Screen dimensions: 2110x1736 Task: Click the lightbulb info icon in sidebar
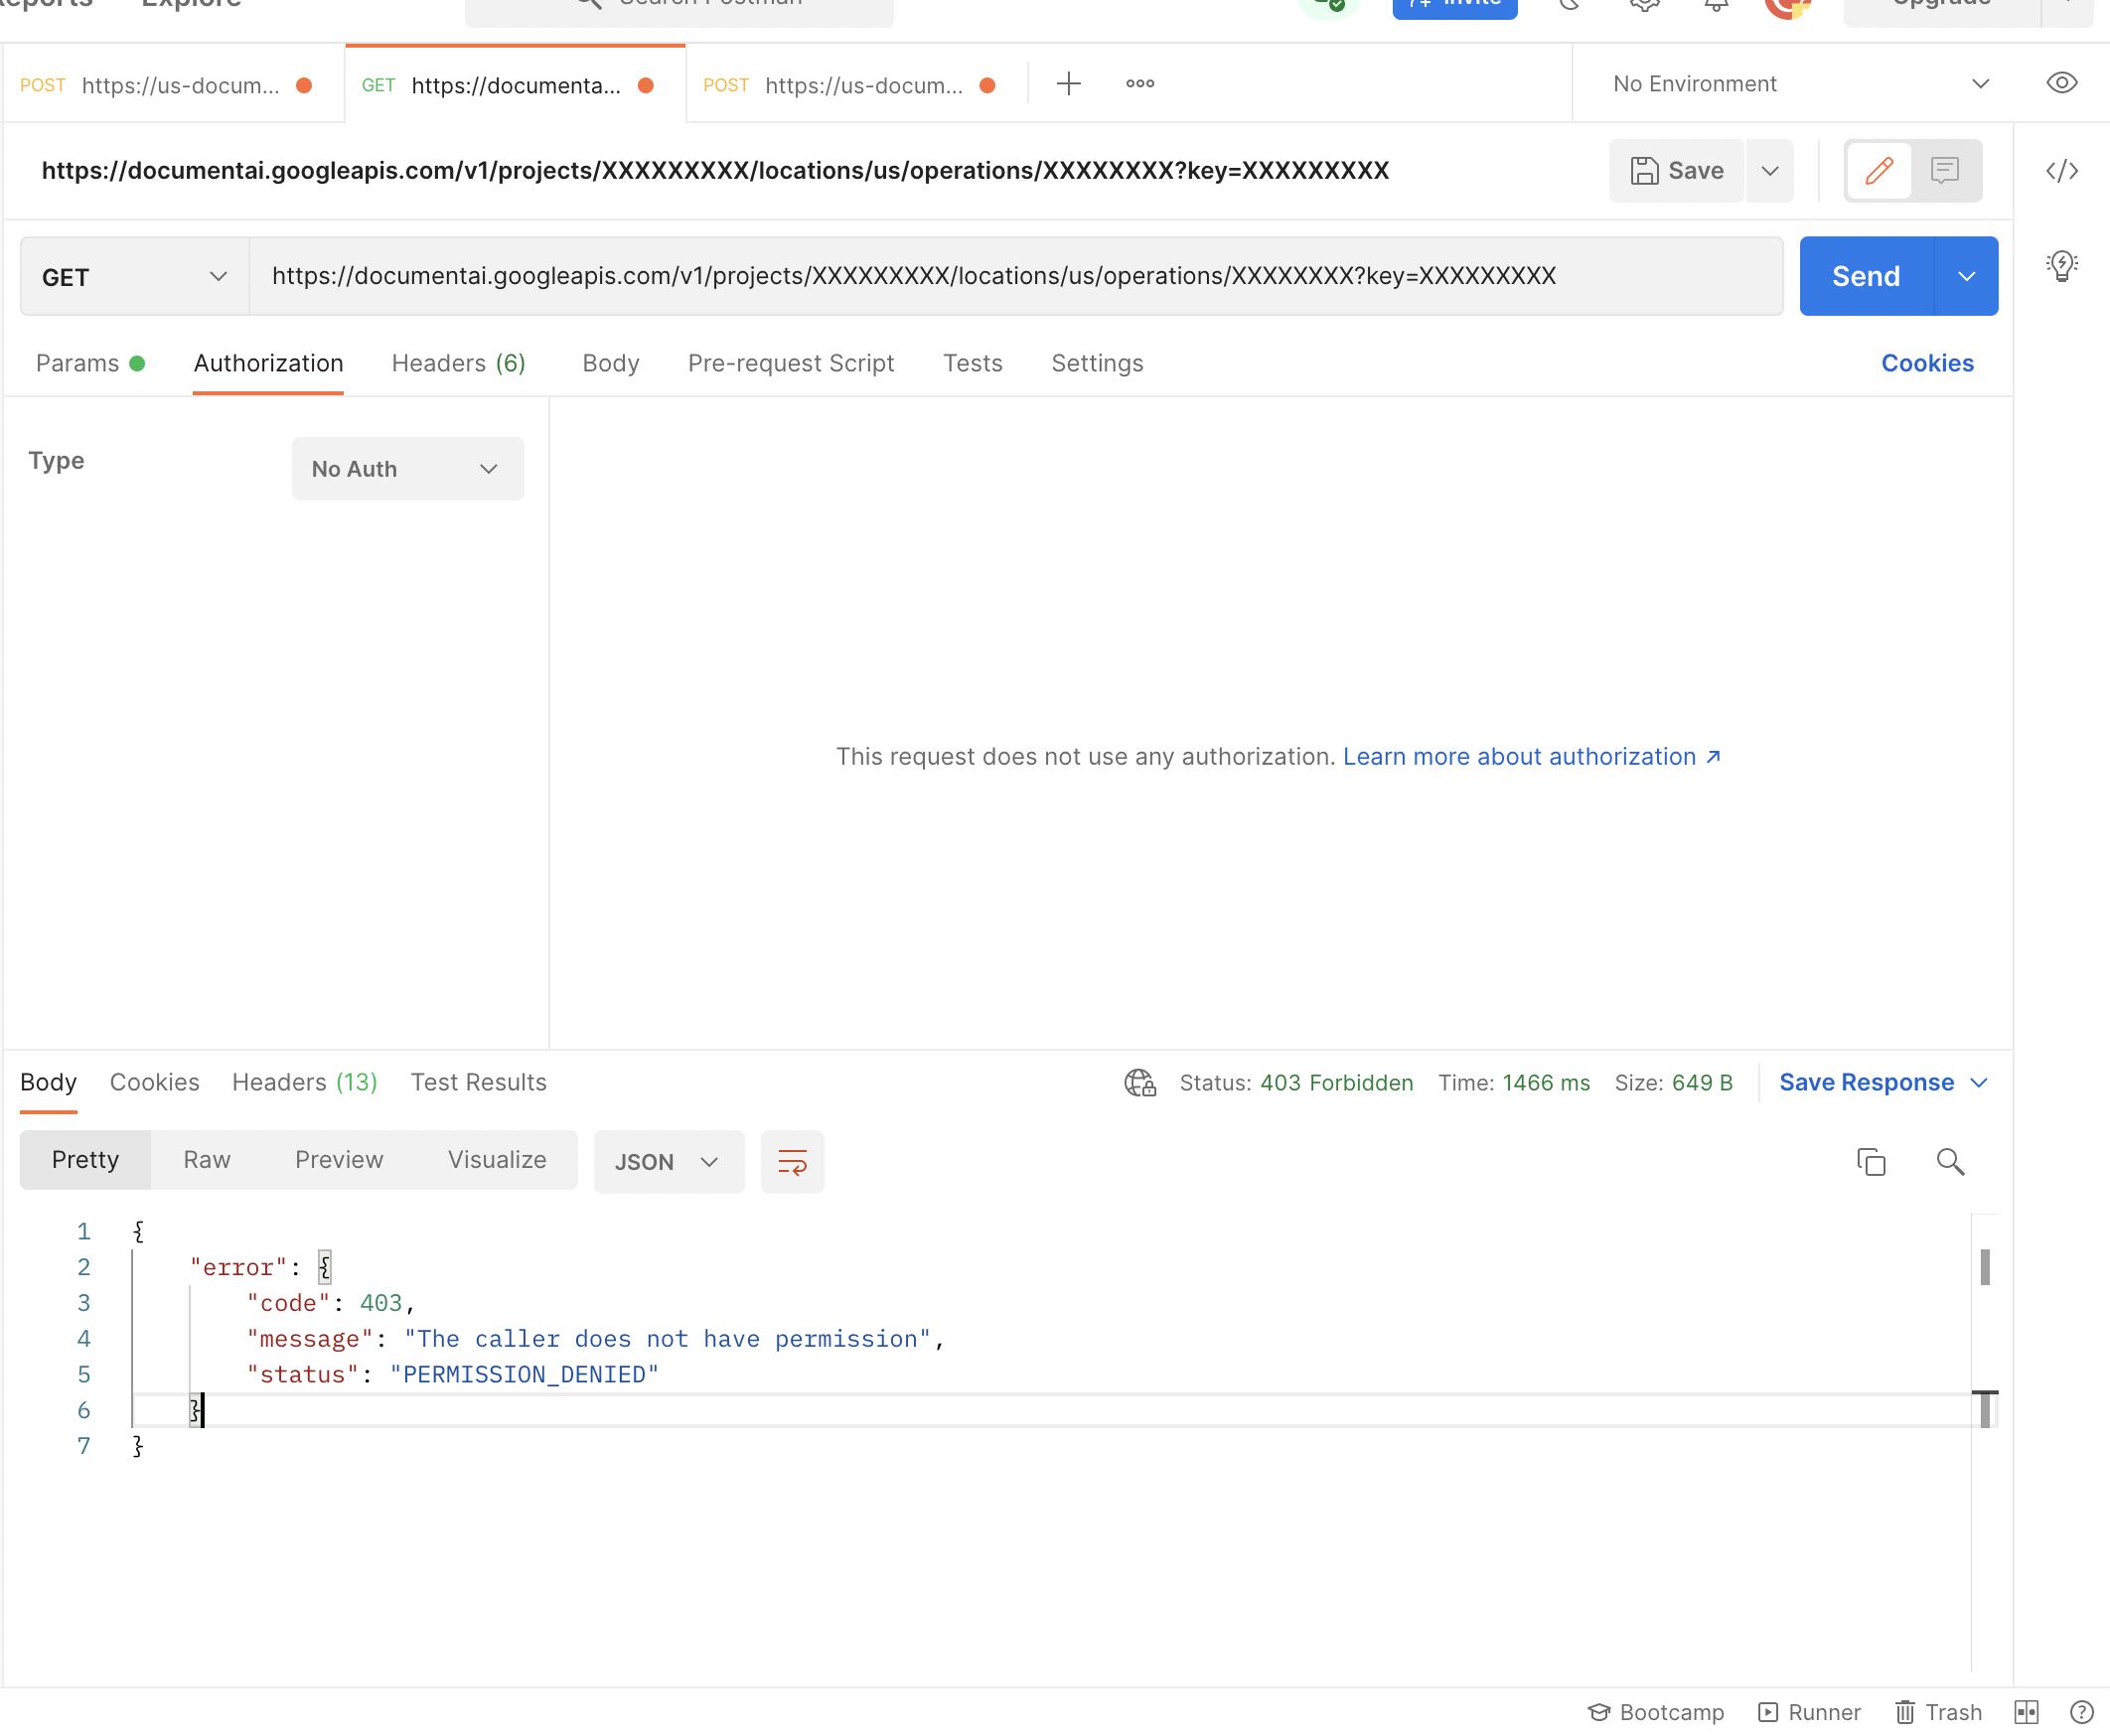coord(2061,266)
